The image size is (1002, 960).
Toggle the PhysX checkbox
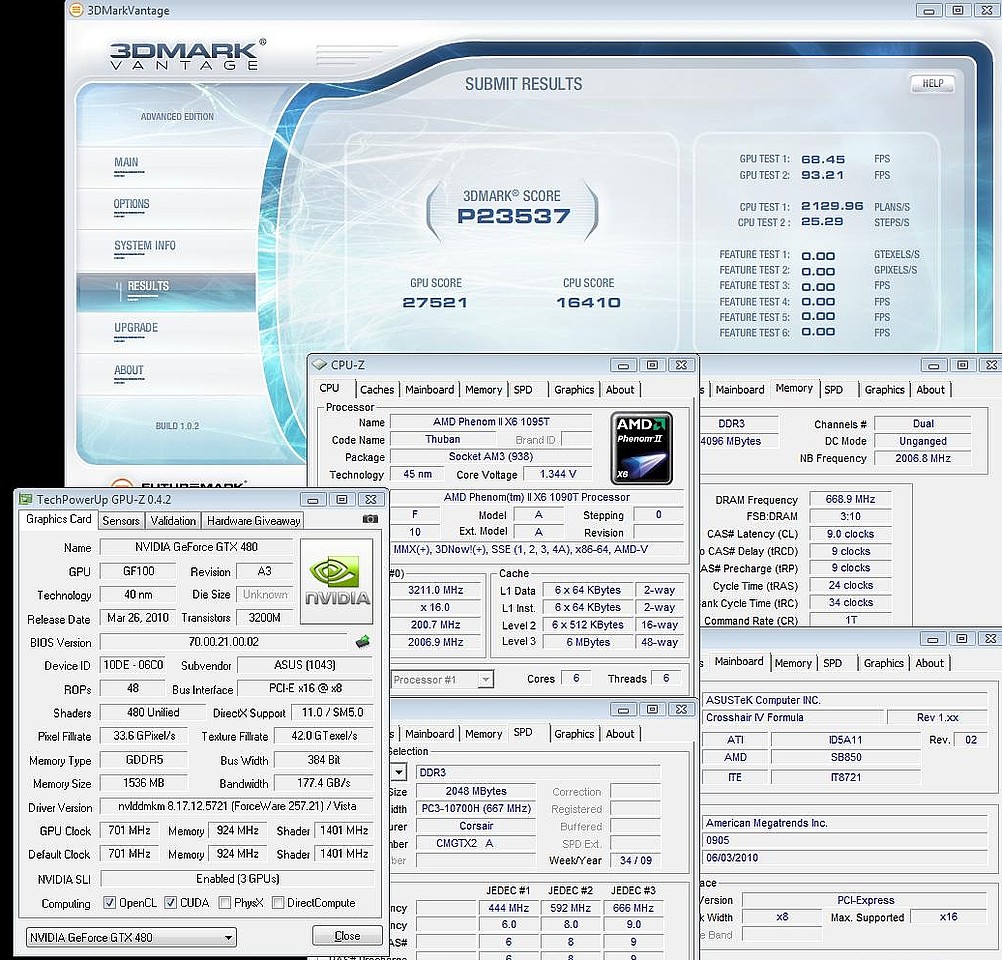pos(224,902)
